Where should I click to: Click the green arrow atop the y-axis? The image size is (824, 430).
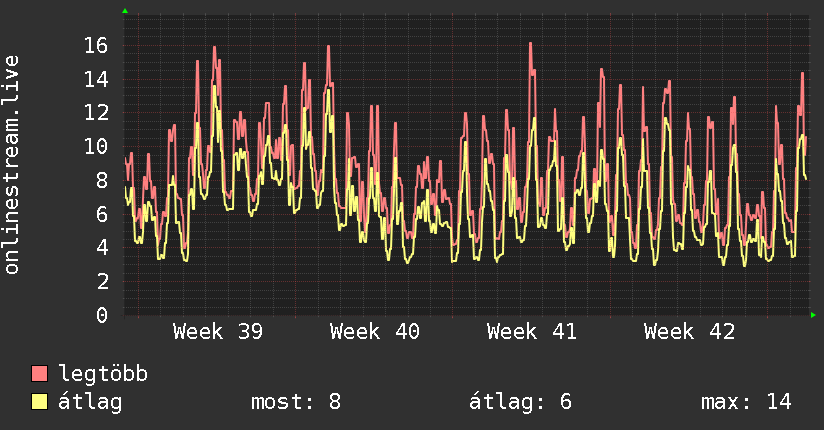(125, 11)
